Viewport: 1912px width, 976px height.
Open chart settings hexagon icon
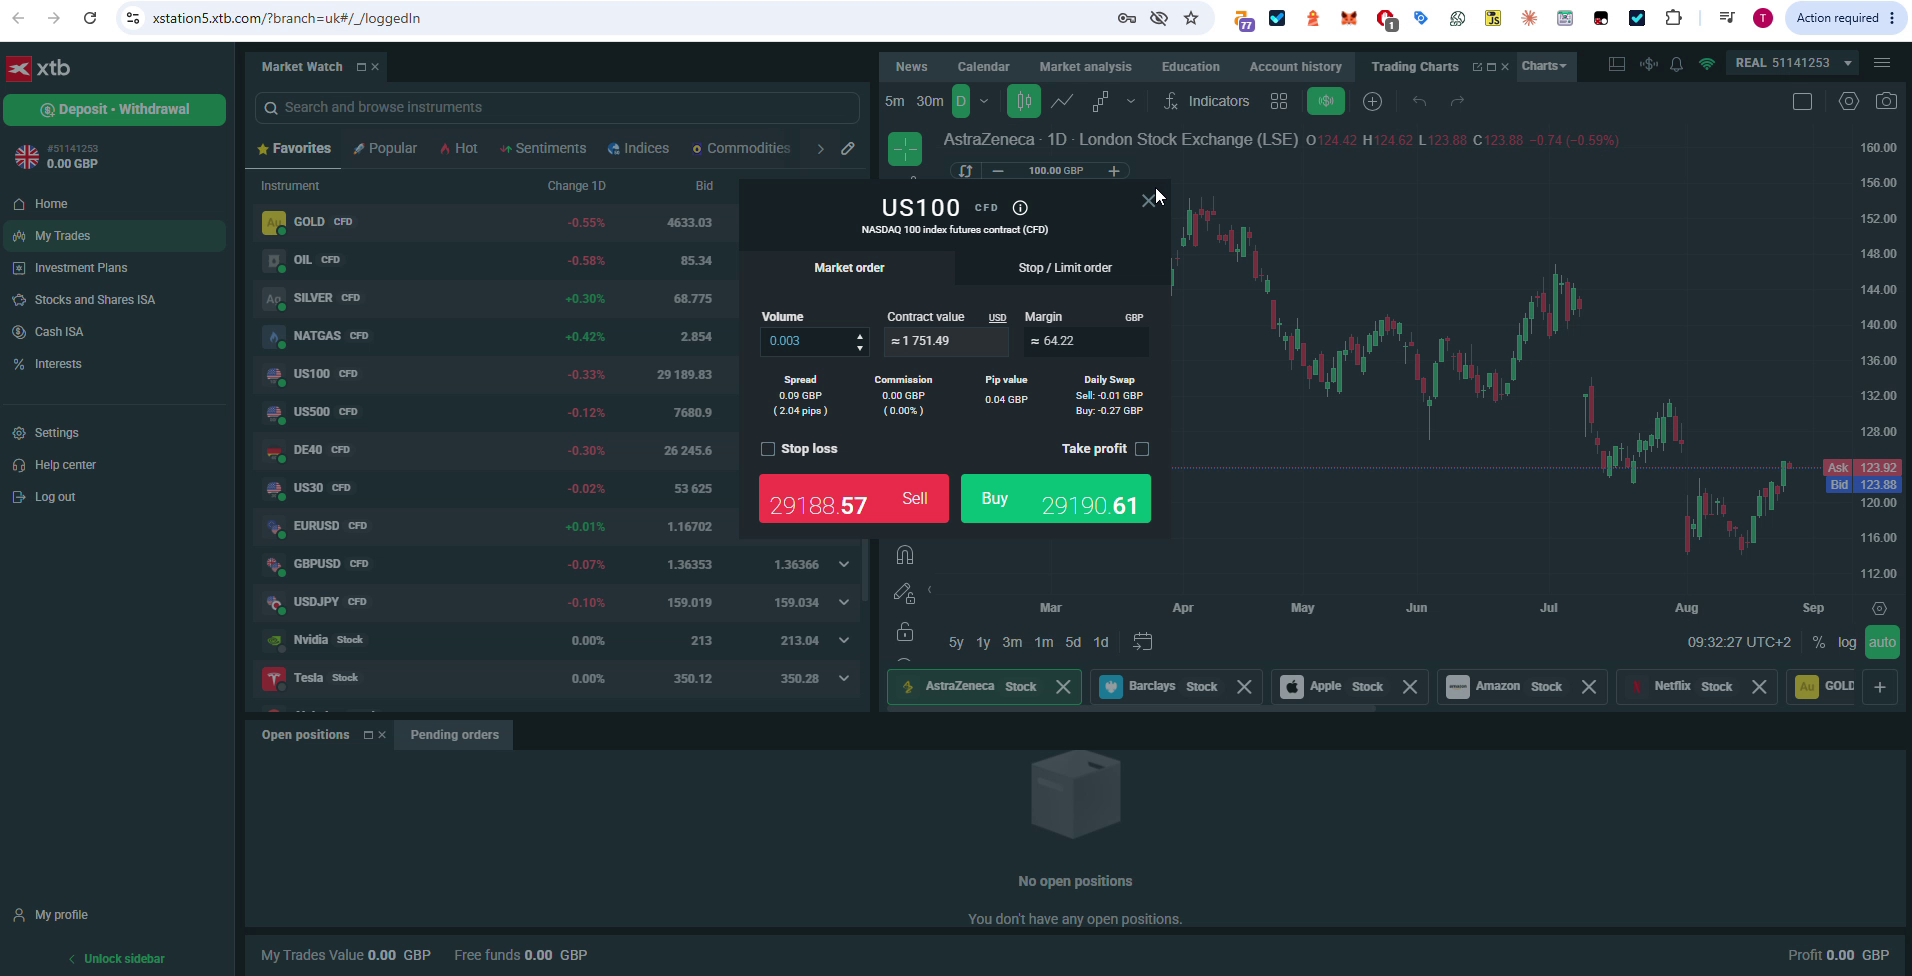point(1848,101)
